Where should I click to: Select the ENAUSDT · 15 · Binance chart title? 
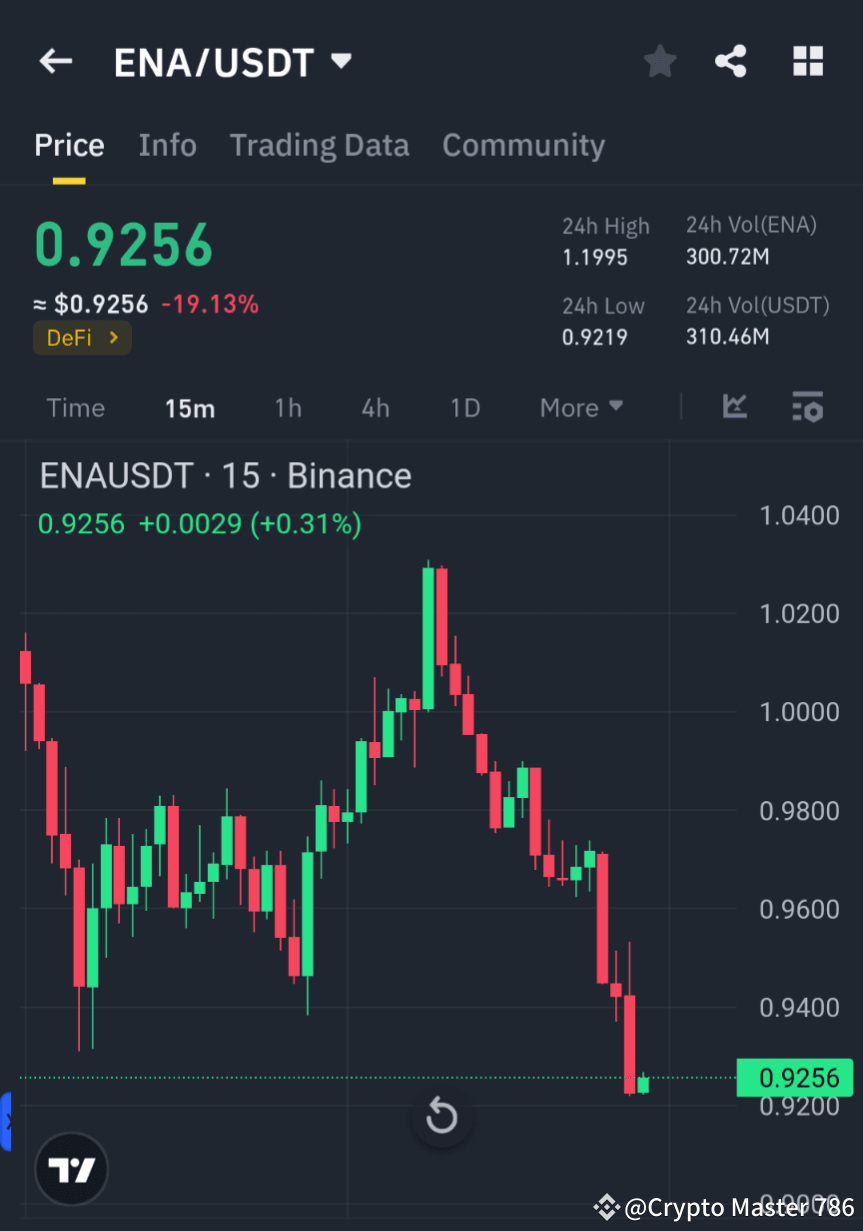pos(225,475)
